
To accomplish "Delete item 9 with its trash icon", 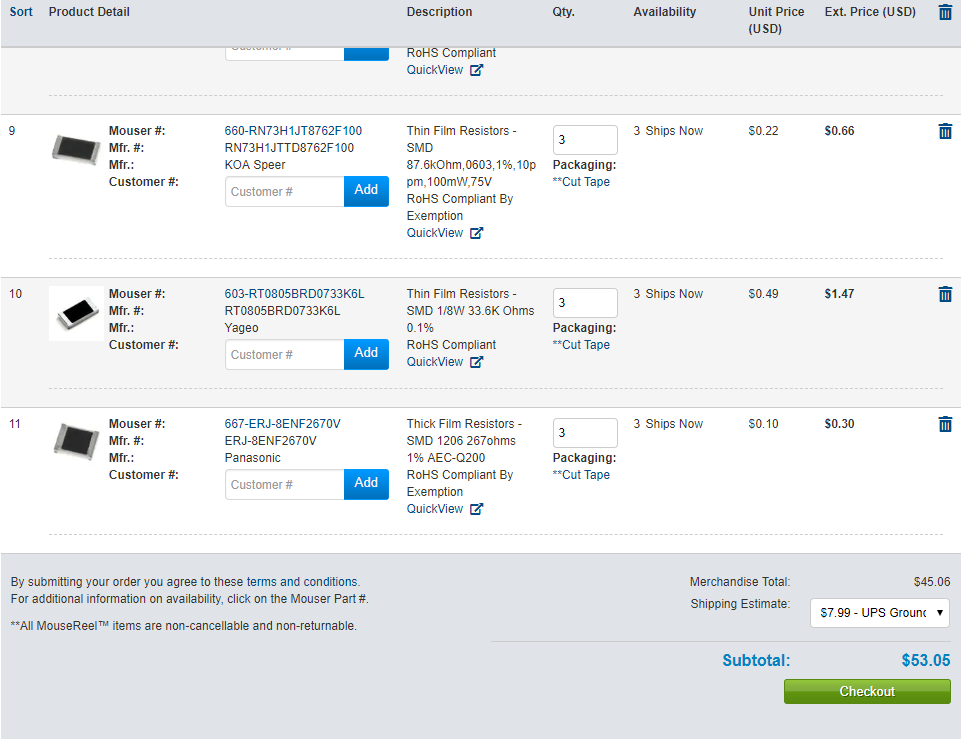I will click(945, 131).
